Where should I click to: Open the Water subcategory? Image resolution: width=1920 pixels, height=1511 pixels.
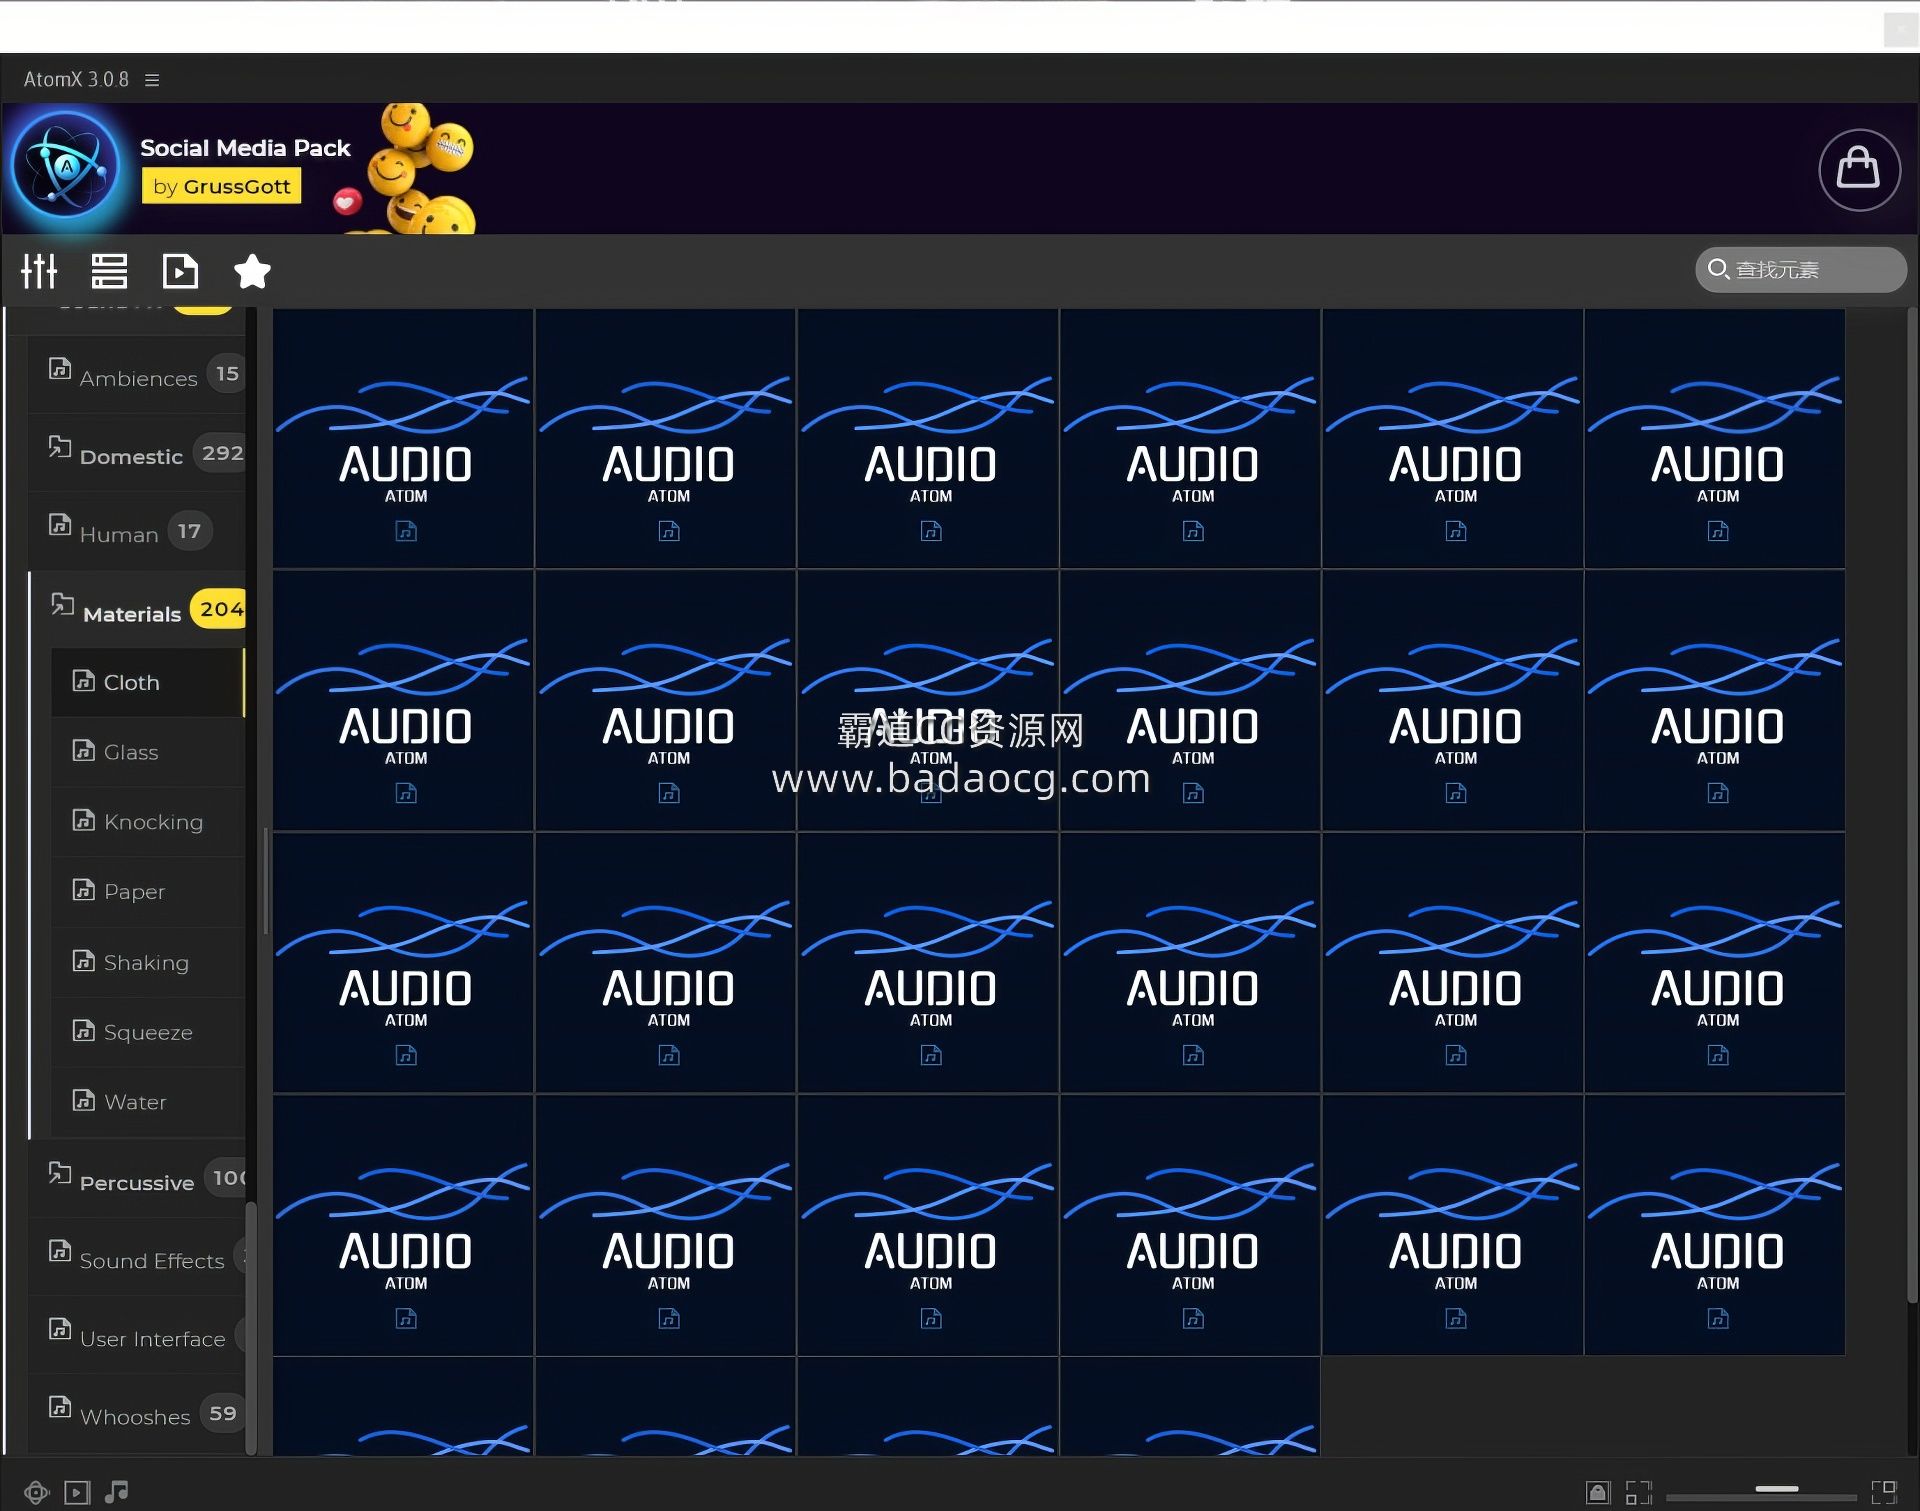[148, 1102]
